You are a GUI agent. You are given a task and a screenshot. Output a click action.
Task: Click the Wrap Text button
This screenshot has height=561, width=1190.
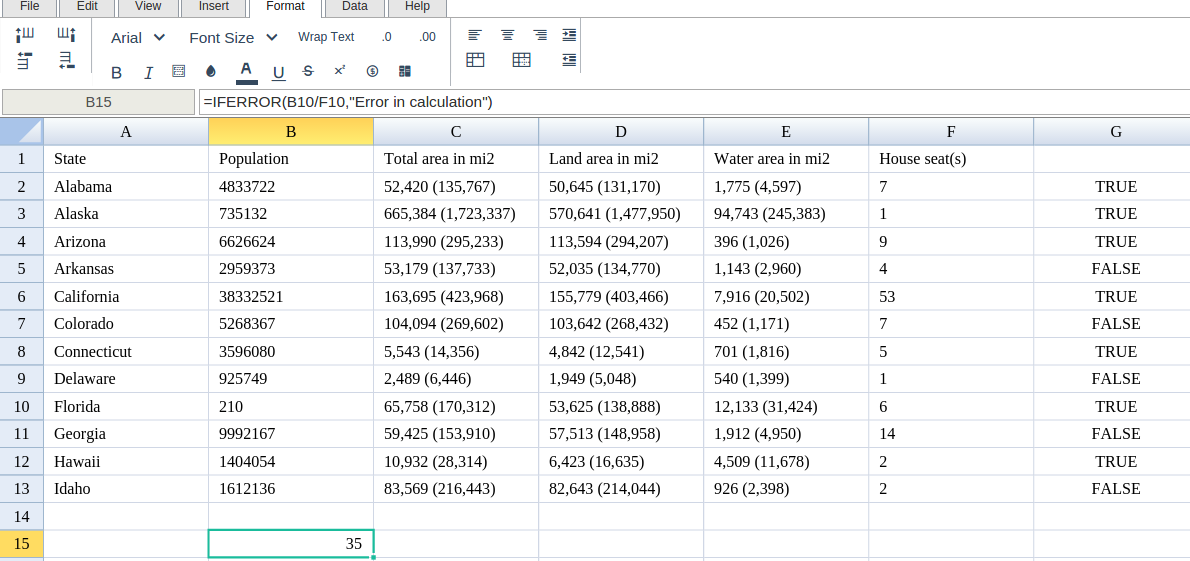[x=326, y=37]
